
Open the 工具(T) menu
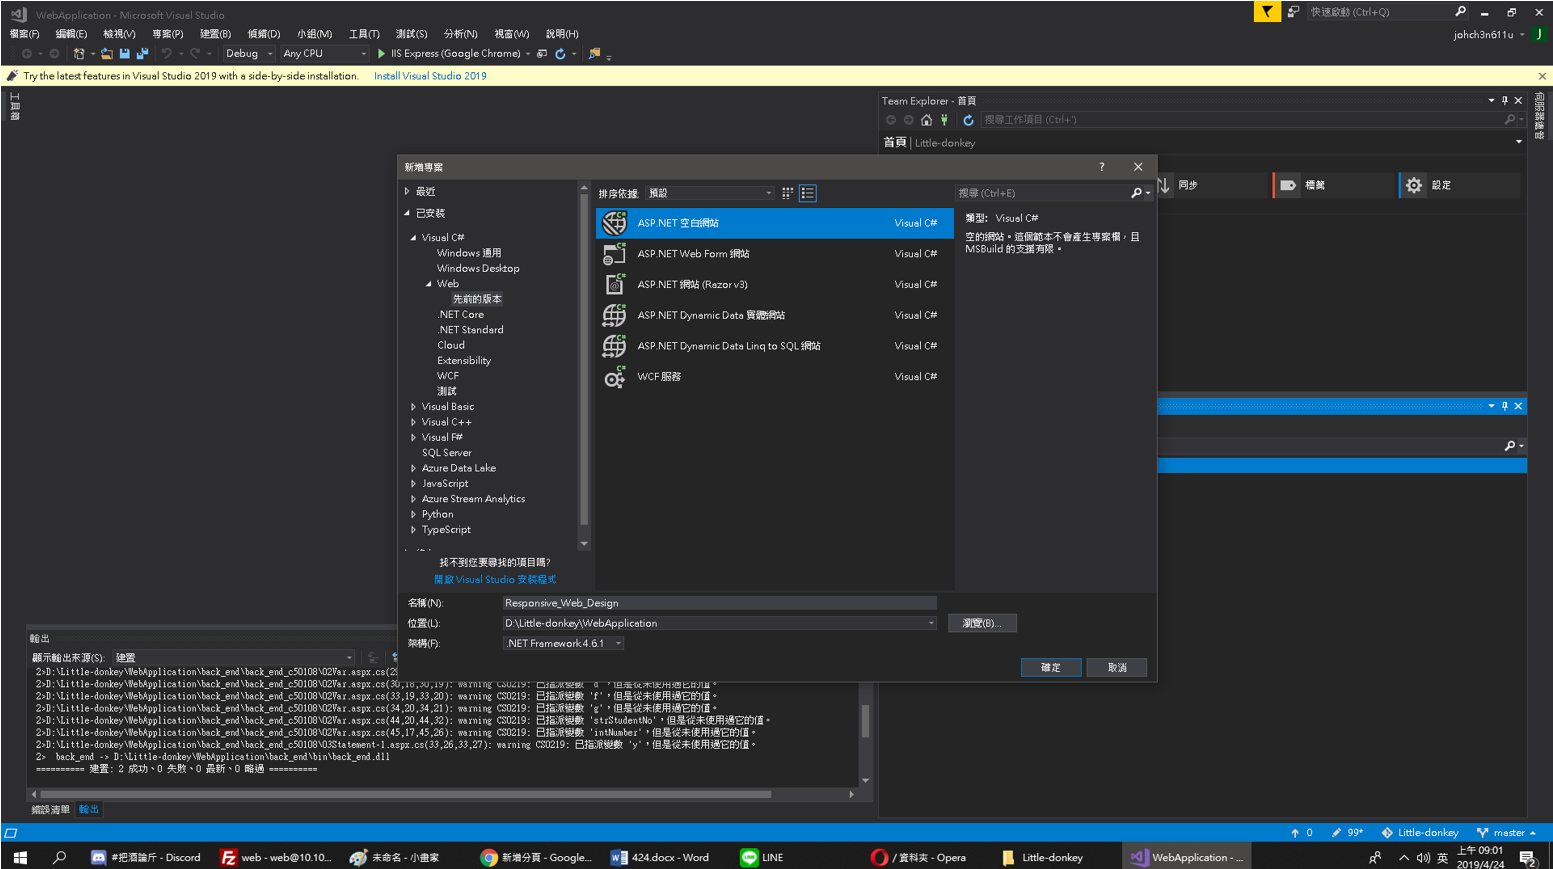pyautogui.click(x=364, y=34)
